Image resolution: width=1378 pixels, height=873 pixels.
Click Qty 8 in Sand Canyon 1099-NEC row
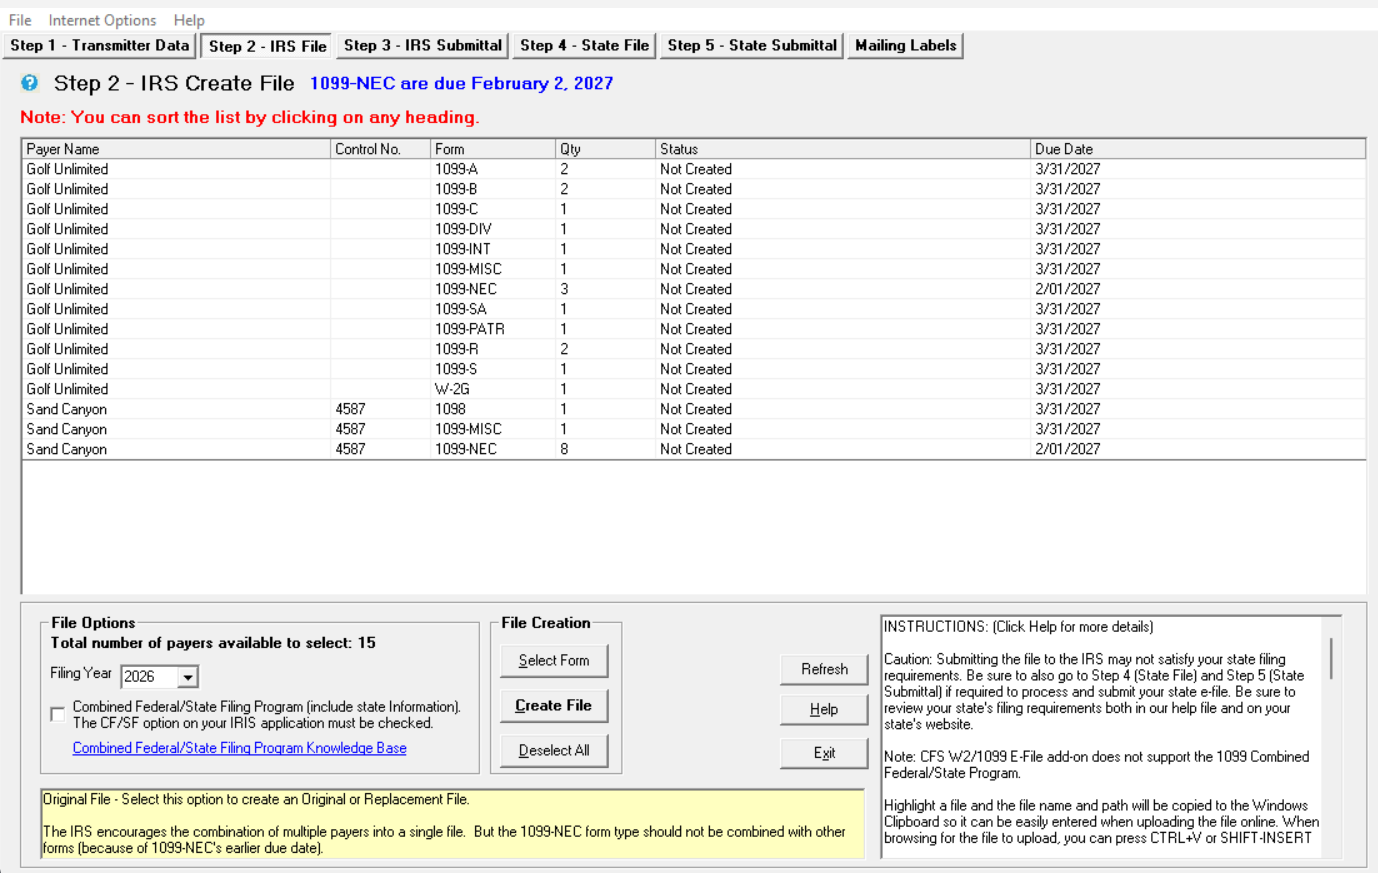pyautogui.click(x=564, y=449)
